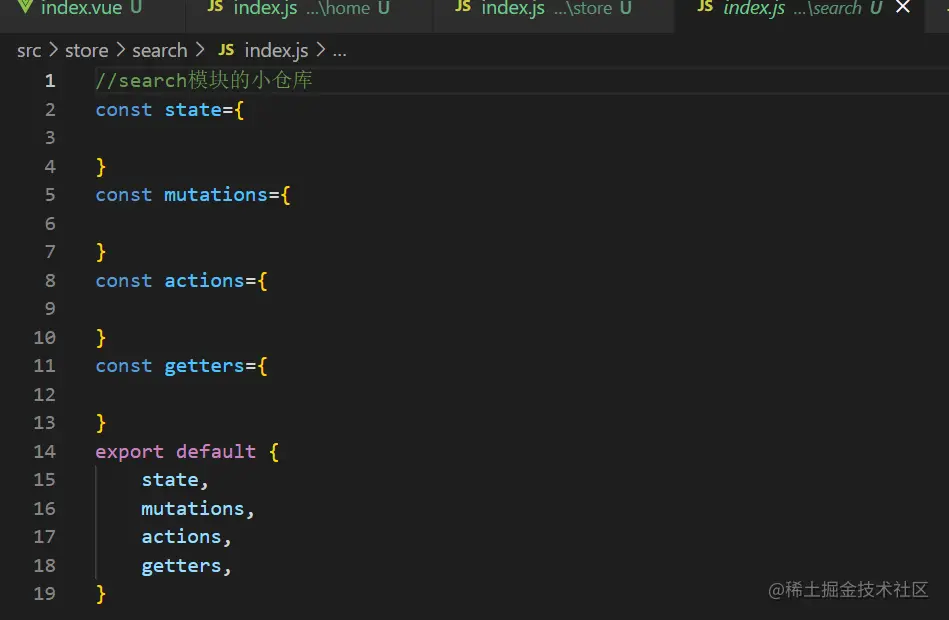Click the JS icon in the breadcrumb
The image size is (949, 620).
(x=226, y=50)
